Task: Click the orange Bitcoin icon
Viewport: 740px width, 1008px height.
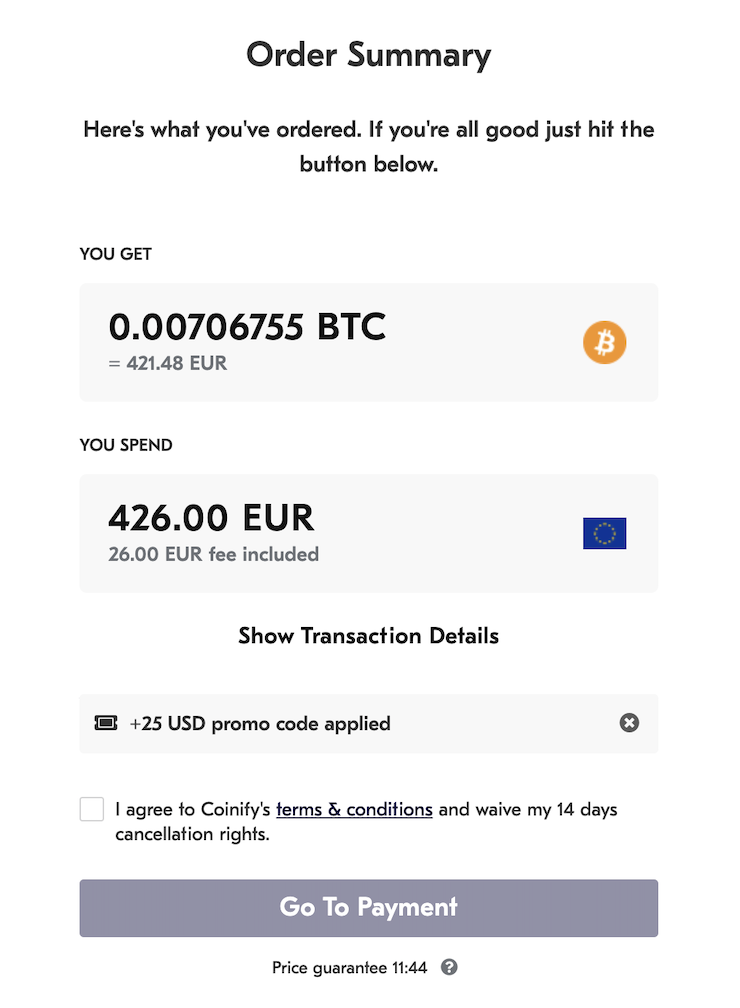Action: [x=605, y=344]
